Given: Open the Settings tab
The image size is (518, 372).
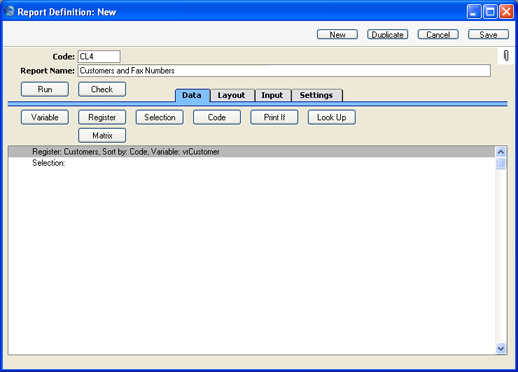Looking at the screenshot, I should point(317,95).
